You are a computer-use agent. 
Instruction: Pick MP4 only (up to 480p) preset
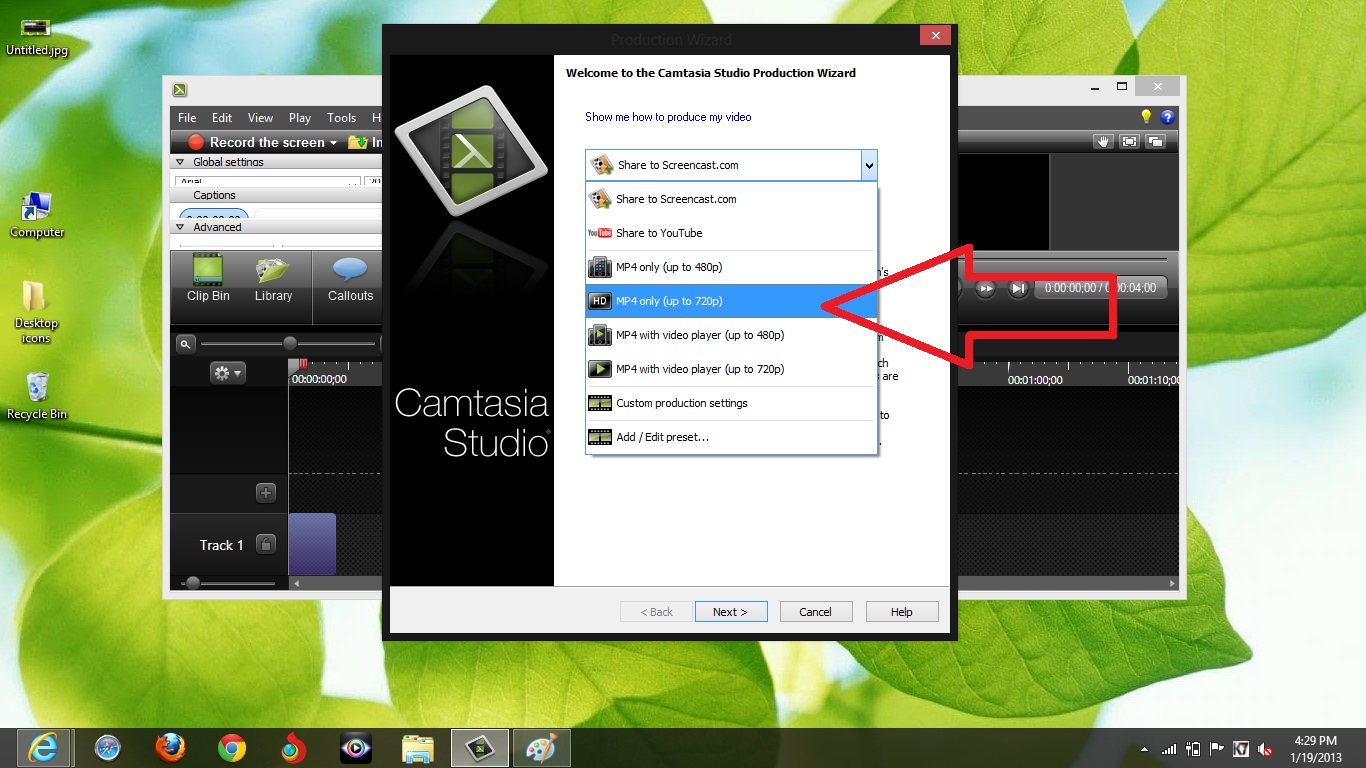[731, 267]
